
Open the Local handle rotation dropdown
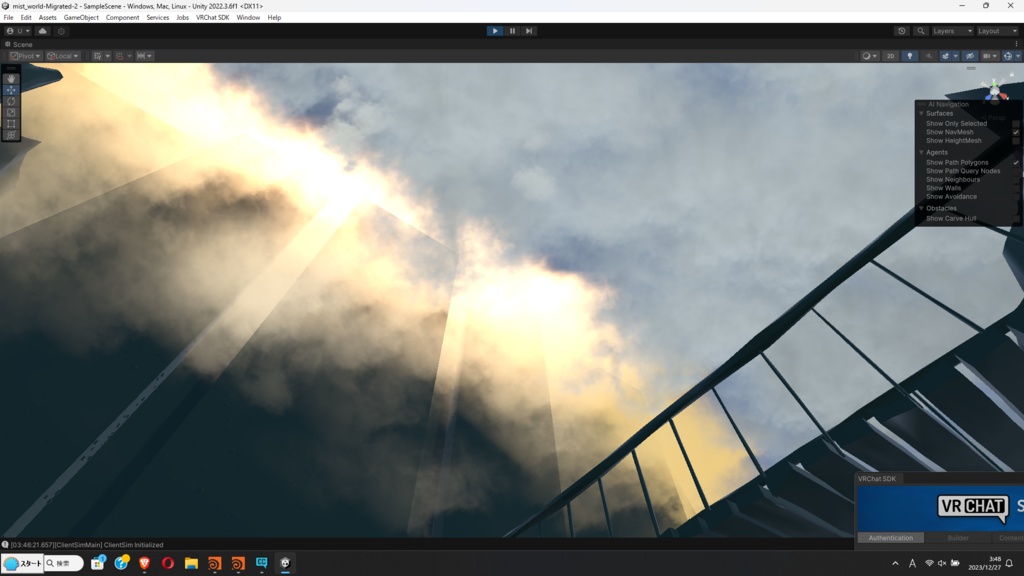coord(63,56)
